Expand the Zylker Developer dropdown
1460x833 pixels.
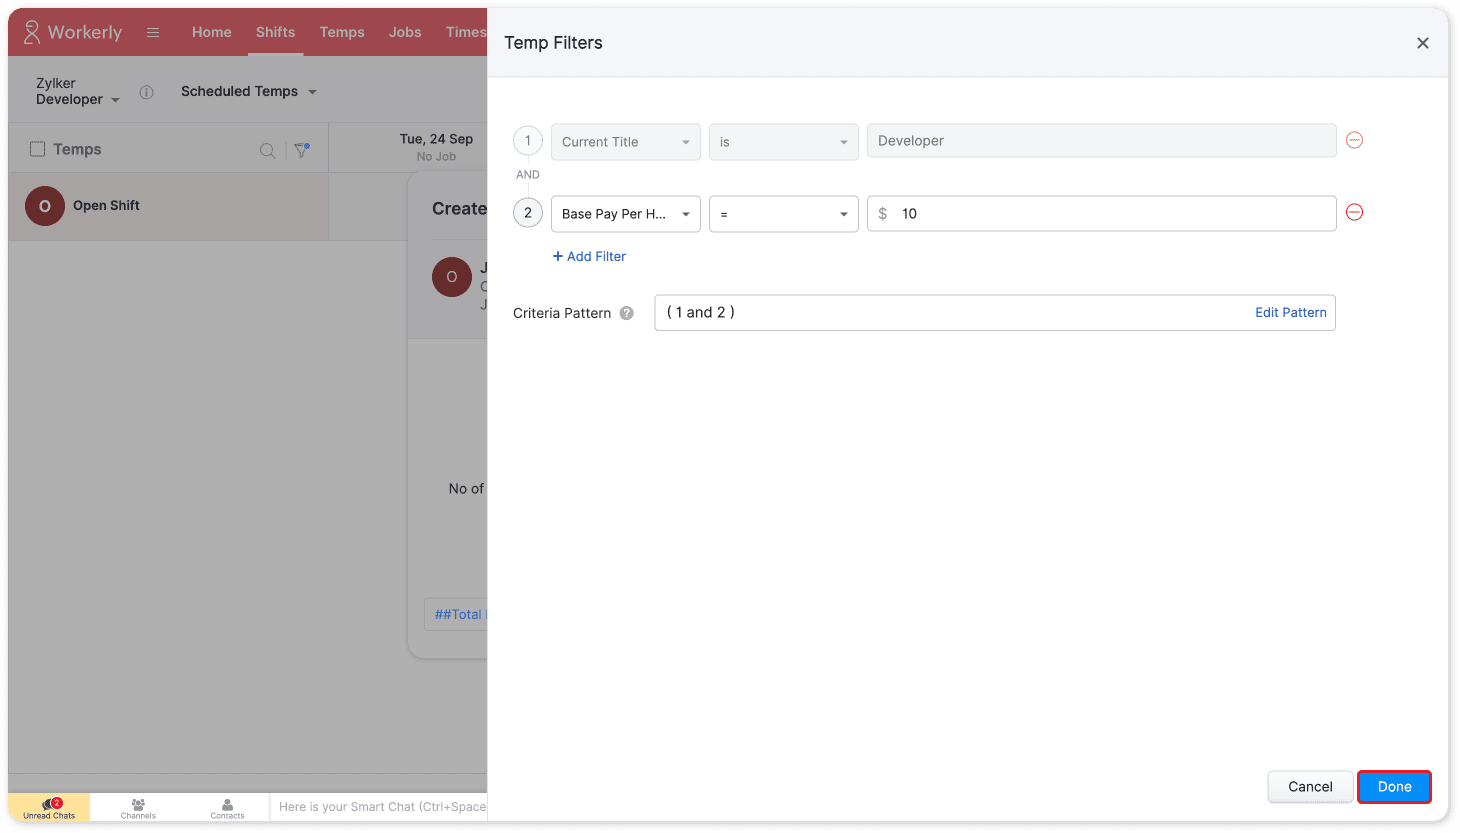click(x=78, y=91)
